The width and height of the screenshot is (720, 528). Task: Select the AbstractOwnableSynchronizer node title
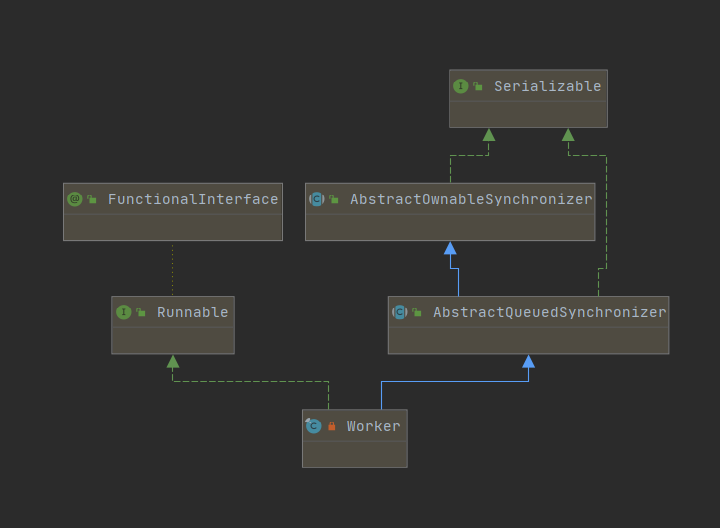tap(471, 199)
